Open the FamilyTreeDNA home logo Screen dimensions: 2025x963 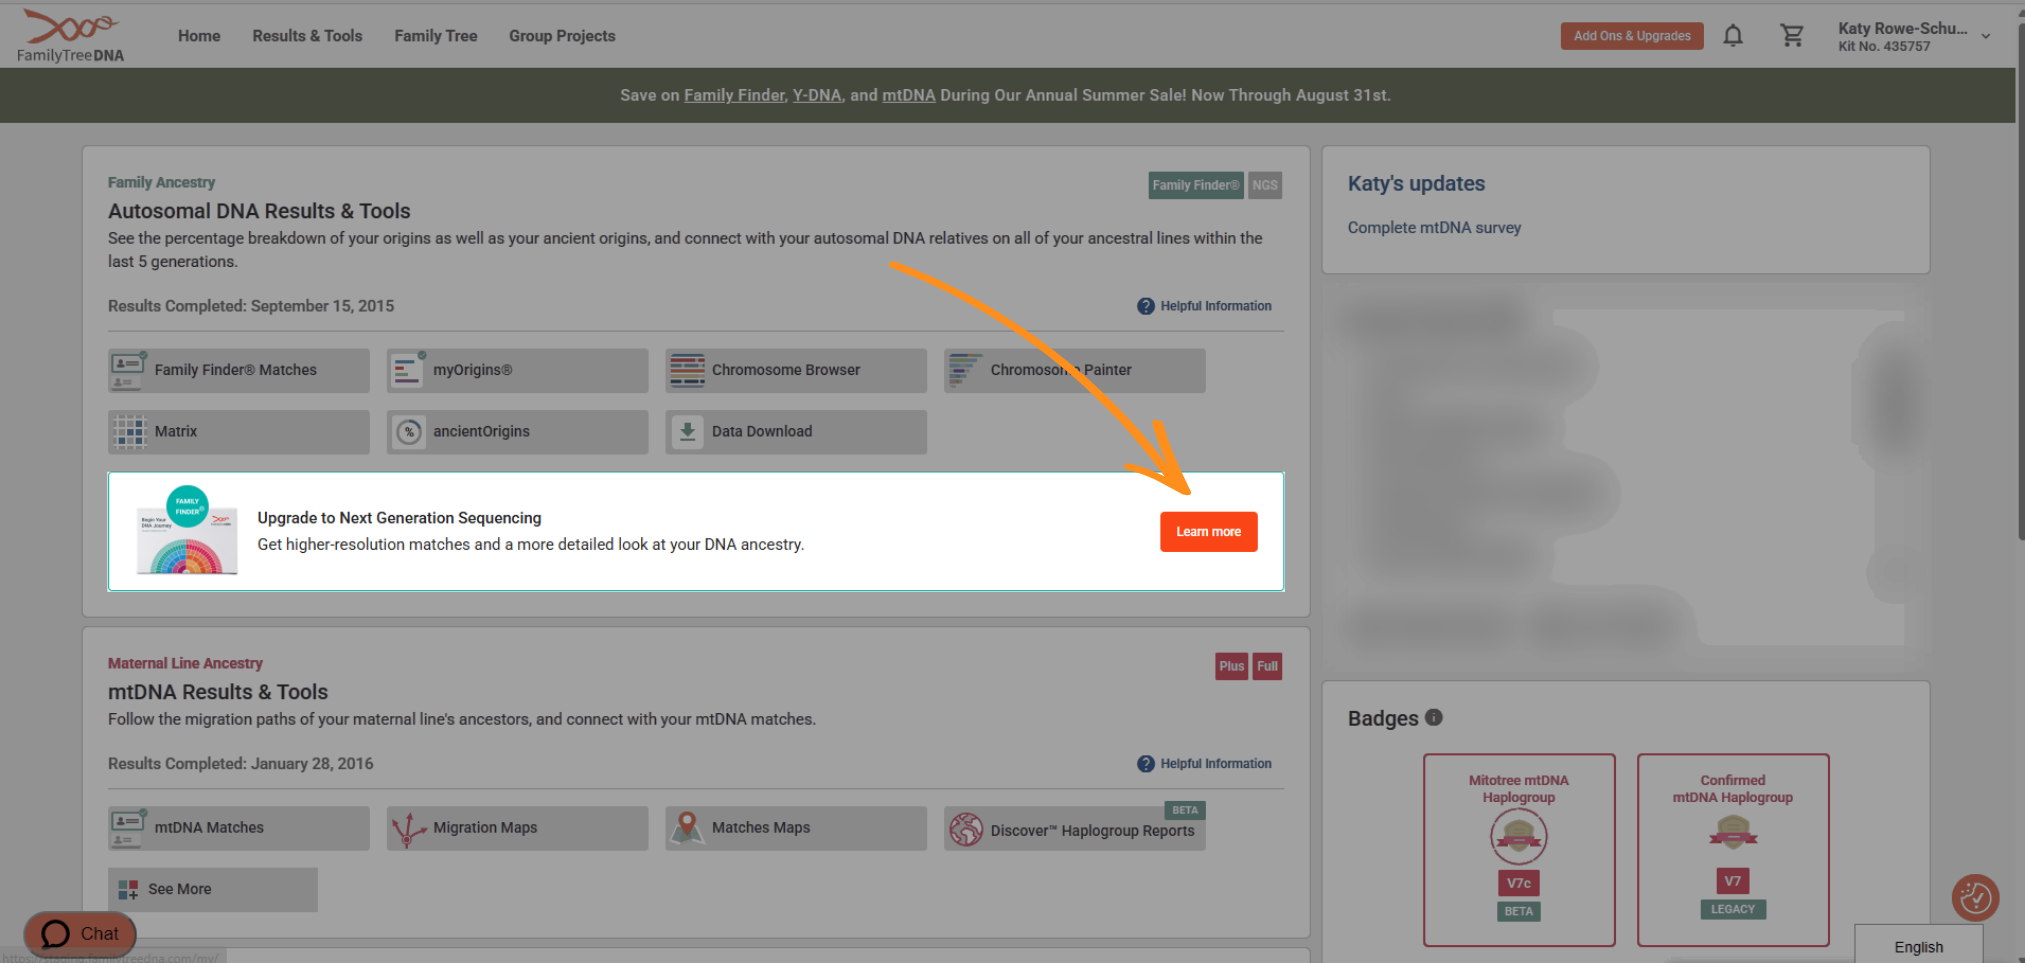click(70, 36)
